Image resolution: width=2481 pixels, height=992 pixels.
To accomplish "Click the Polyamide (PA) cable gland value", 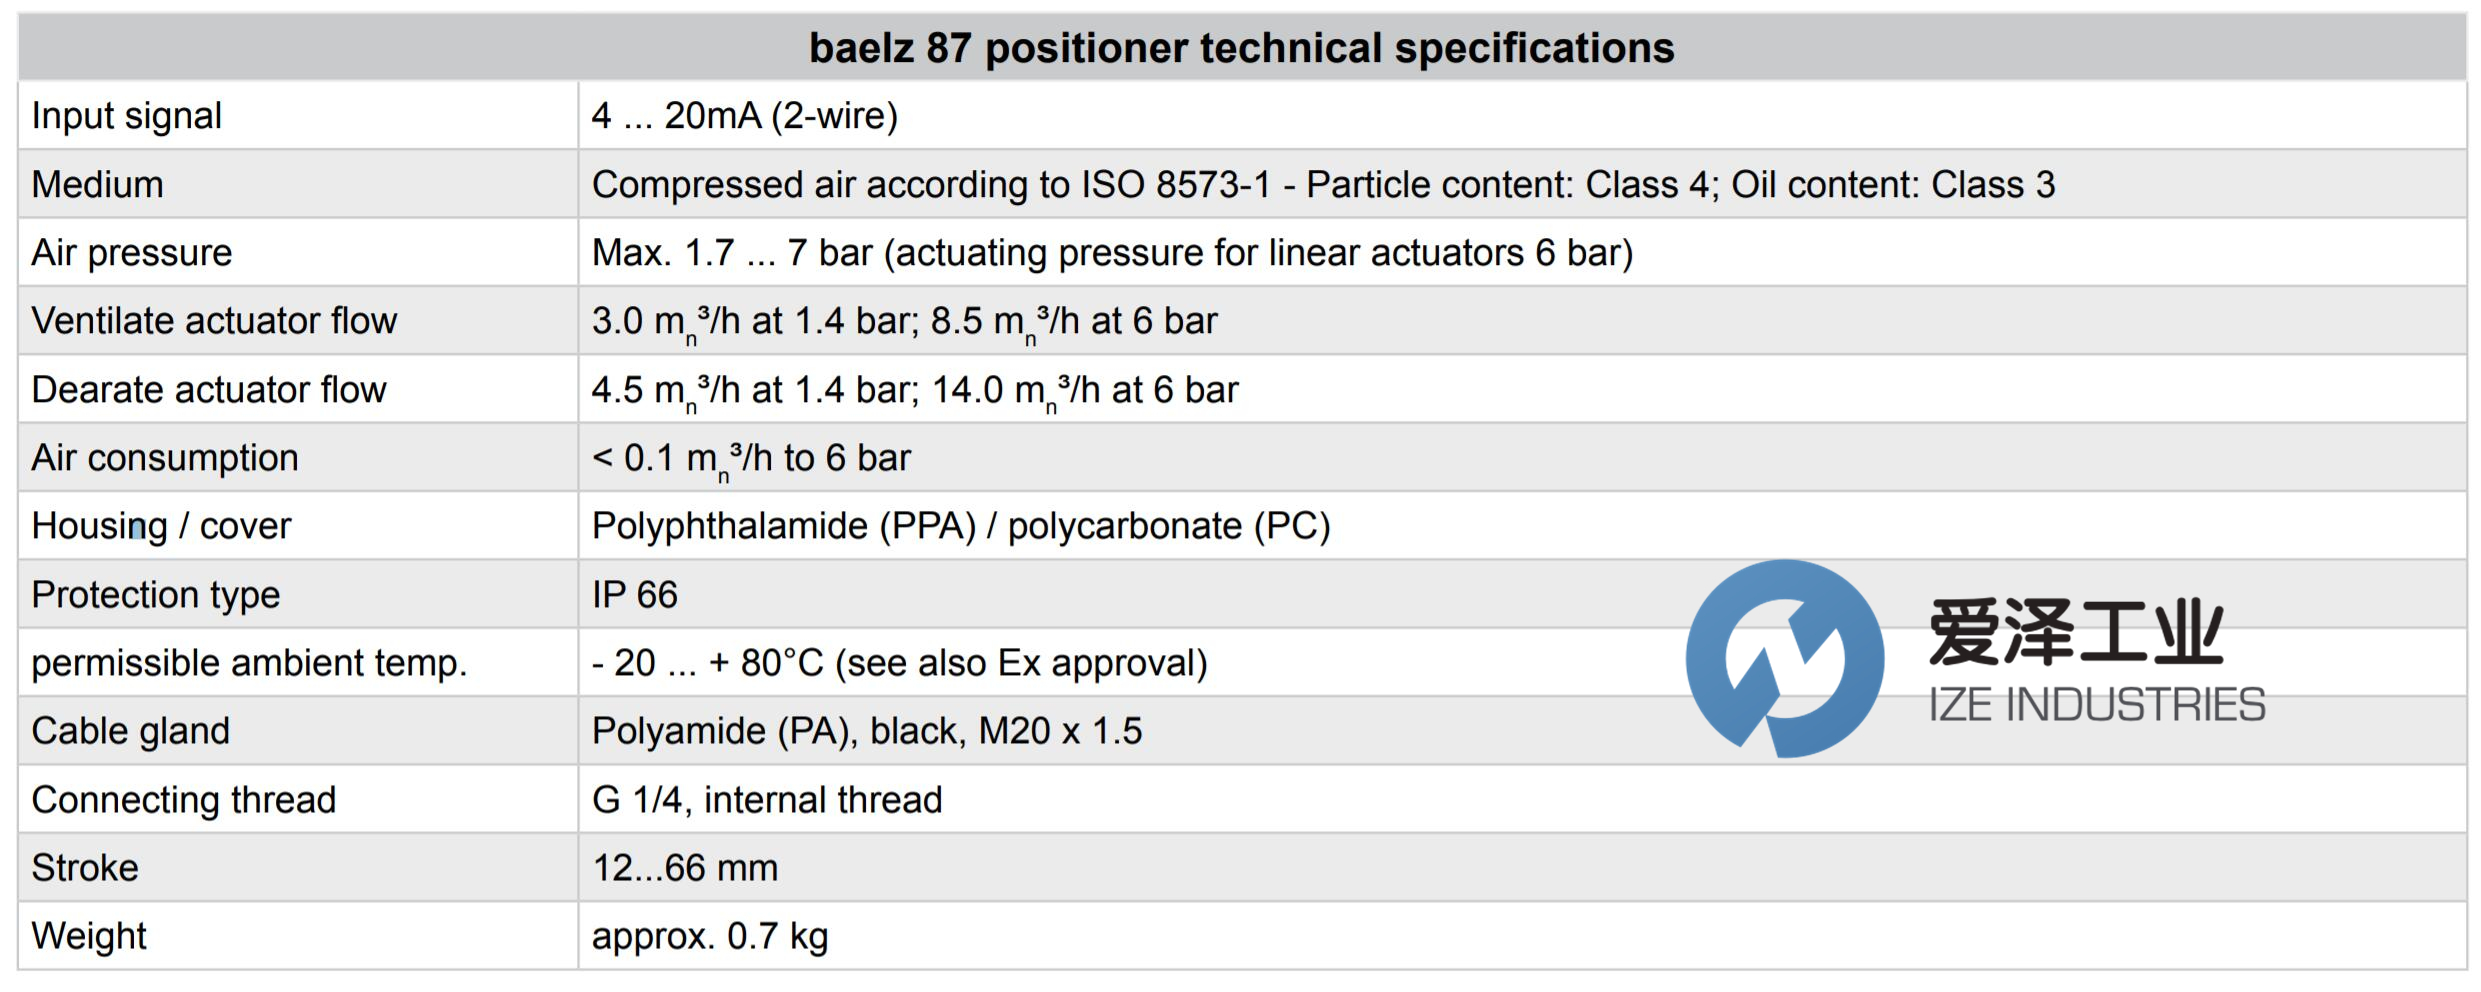I will pyautogui.click(x=867, y=731).
